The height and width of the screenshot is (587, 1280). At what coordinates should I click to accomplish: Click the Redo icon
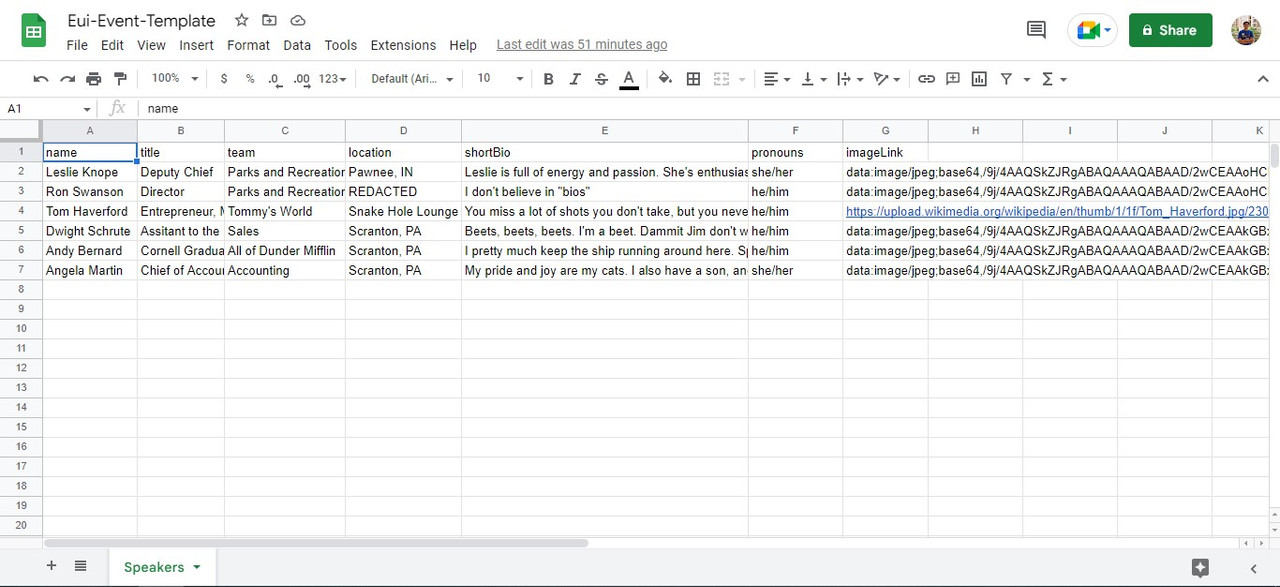point(67,79)
